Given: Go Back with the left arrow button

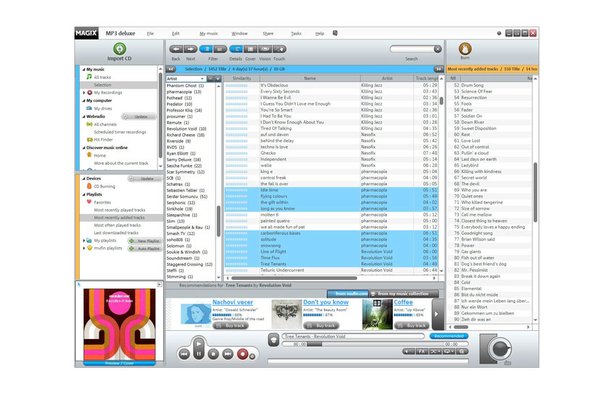Looking at the screenshot, I should tap(176, 49).
